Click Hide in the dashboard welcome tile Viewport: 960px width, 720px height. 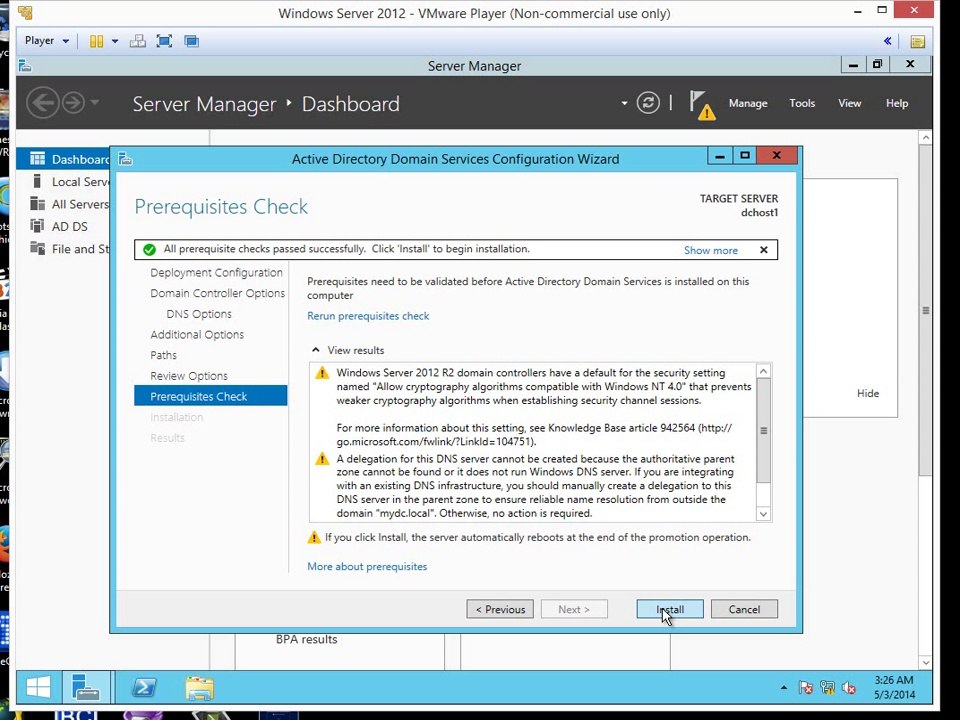tap(868, 393)
